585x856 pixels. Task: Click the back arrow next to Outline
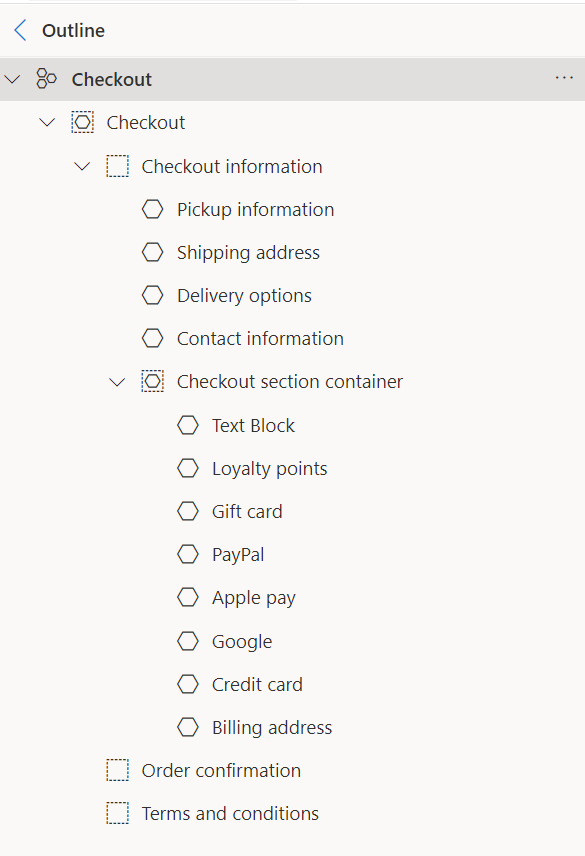pos(19,30)
